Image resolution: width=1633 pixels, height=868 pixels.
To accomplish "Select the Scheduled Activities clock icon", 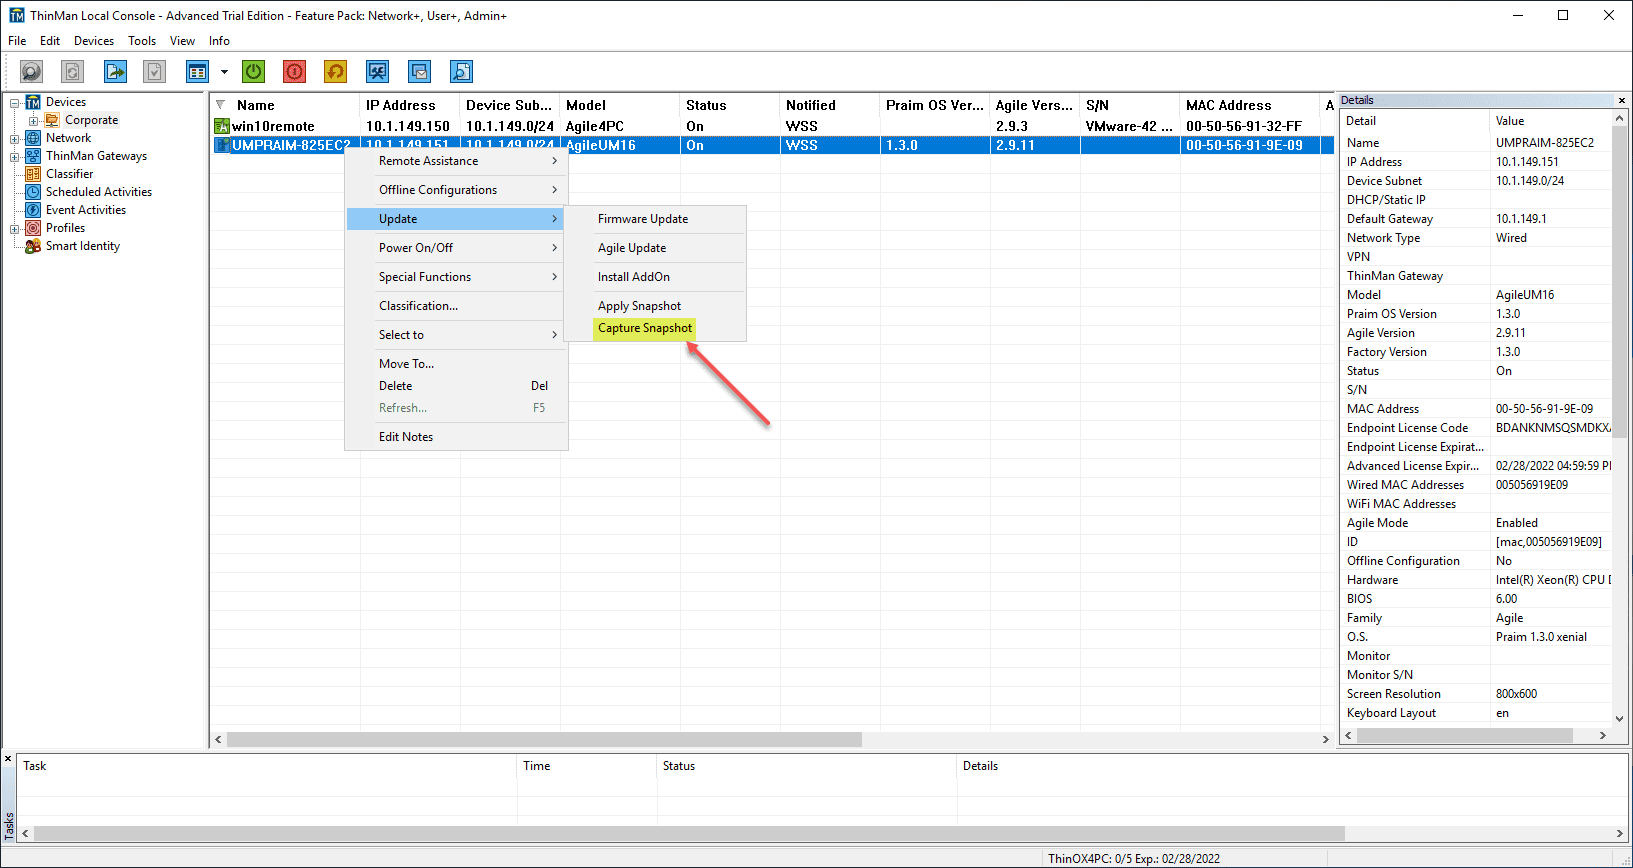I will point(33,192).
